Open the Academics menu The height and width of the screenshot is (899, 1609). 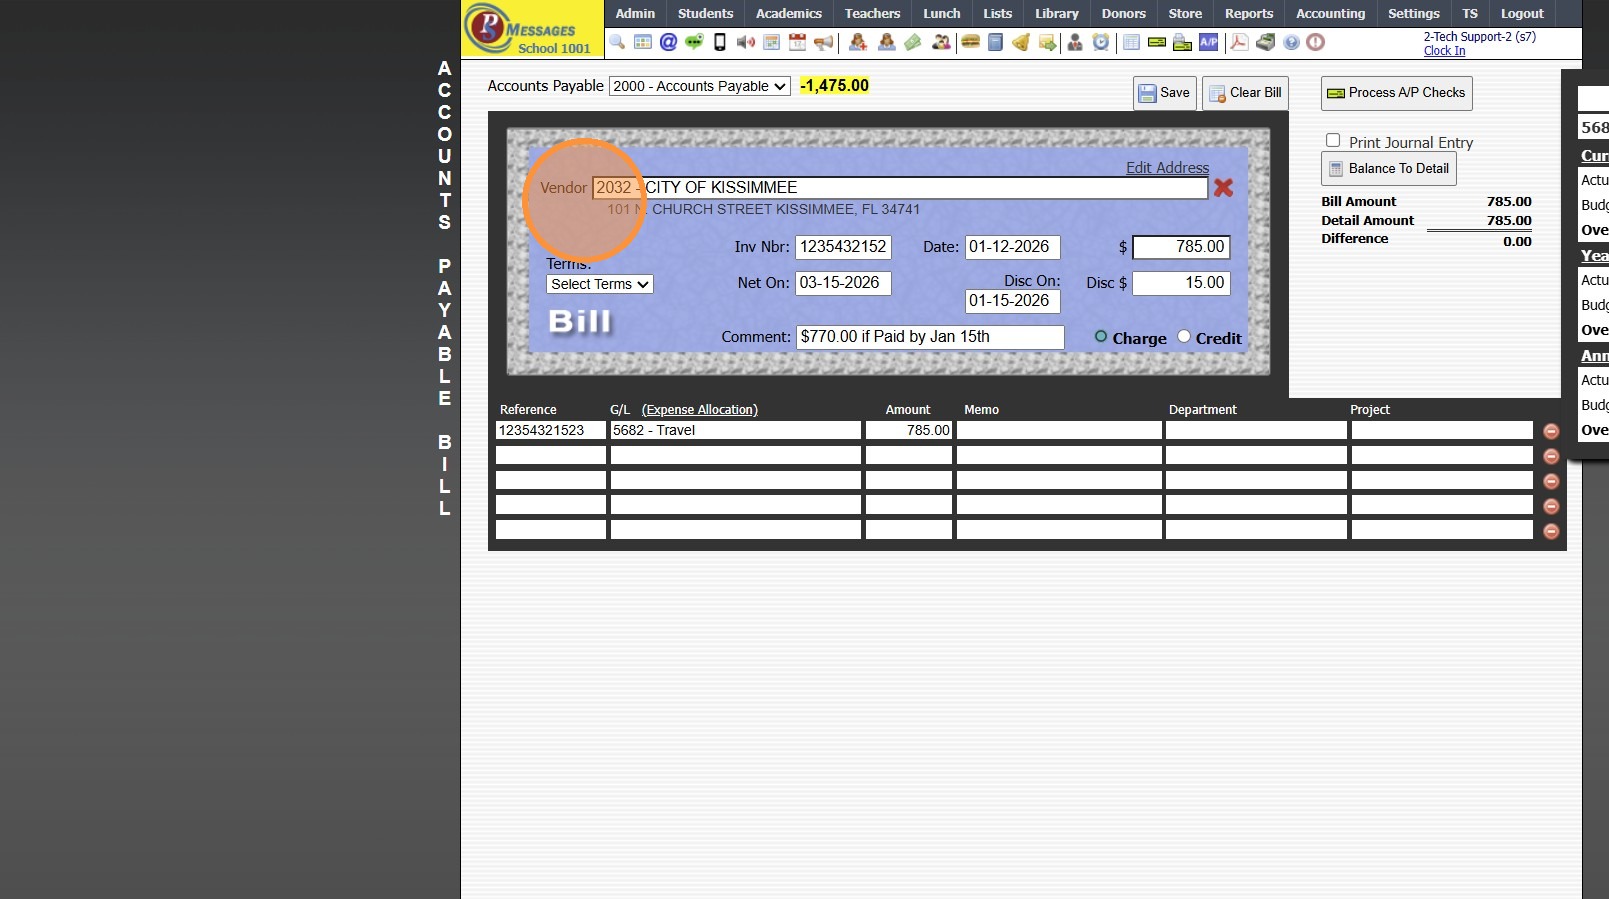[788, 13]
